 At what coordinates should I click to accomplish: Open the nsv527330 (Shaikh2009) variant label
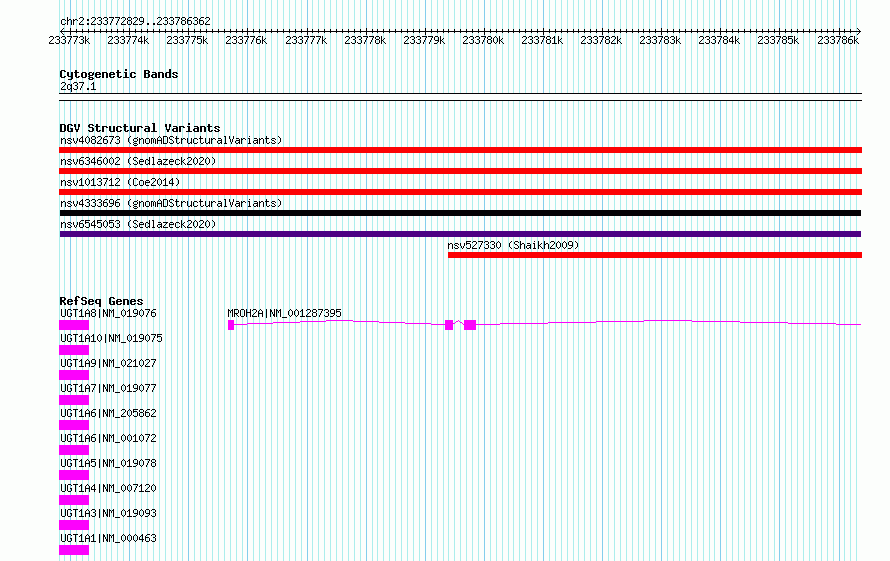[x=513, y=245]
